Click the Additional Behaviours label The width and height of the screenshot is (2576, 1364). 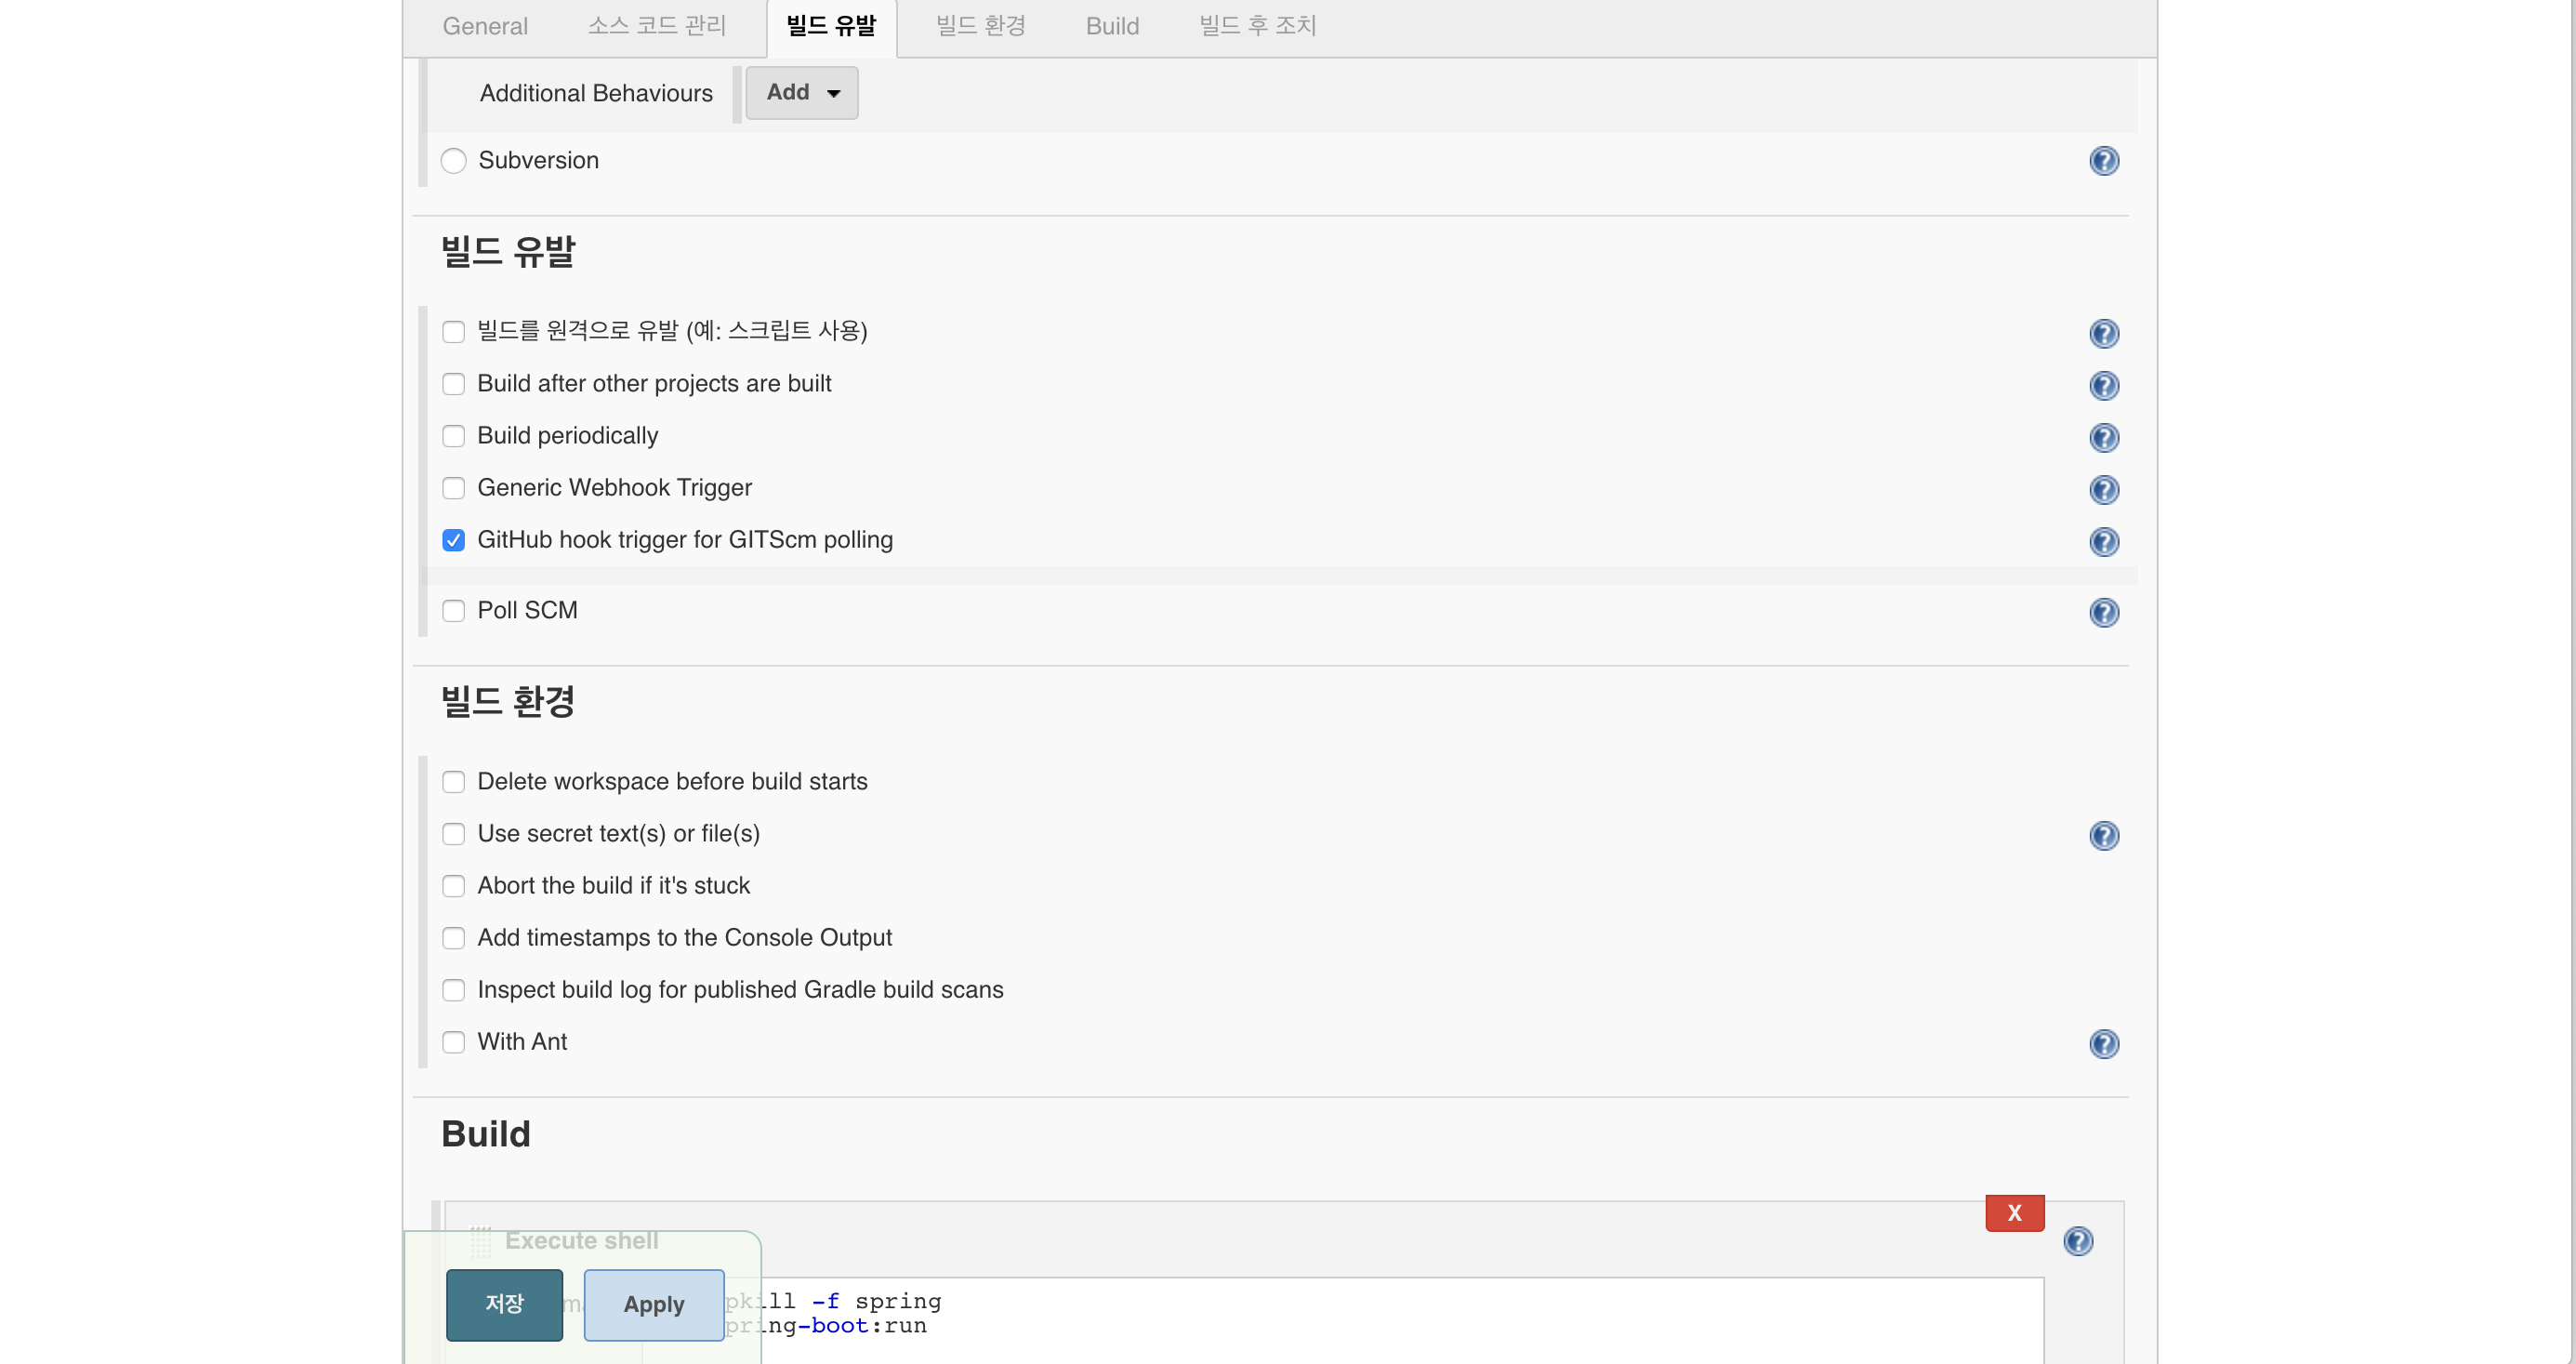click(x=596, y=93)
